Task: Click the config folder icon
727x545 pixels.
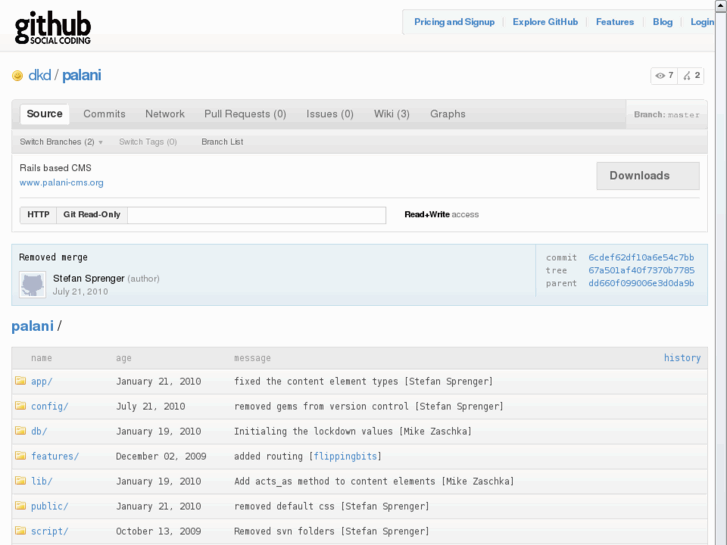Action: (20, 406)
